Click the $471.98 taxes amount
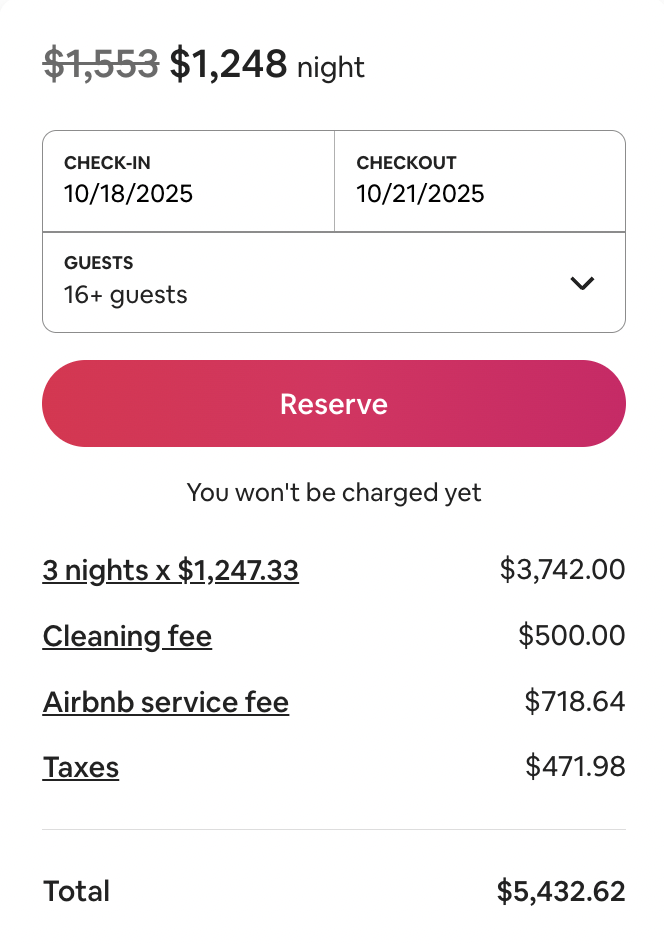 [575, 768]
